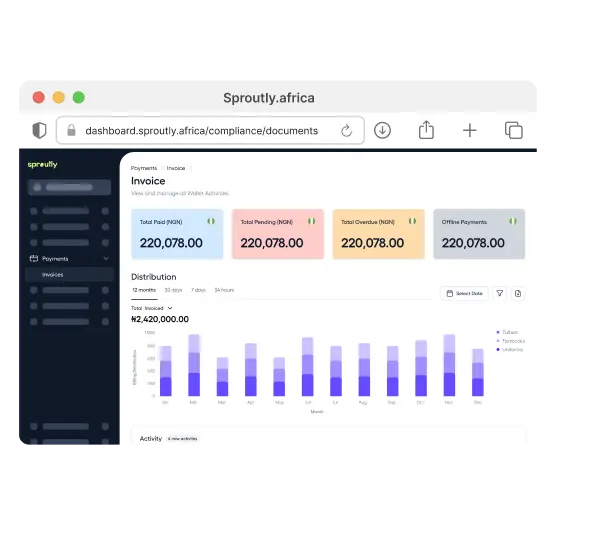Click the browser share icon

[x=426, y=130]
